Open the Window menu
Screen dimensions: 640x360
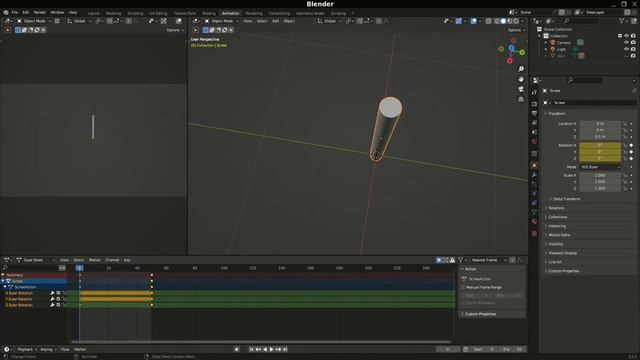[x=57, y=13]
